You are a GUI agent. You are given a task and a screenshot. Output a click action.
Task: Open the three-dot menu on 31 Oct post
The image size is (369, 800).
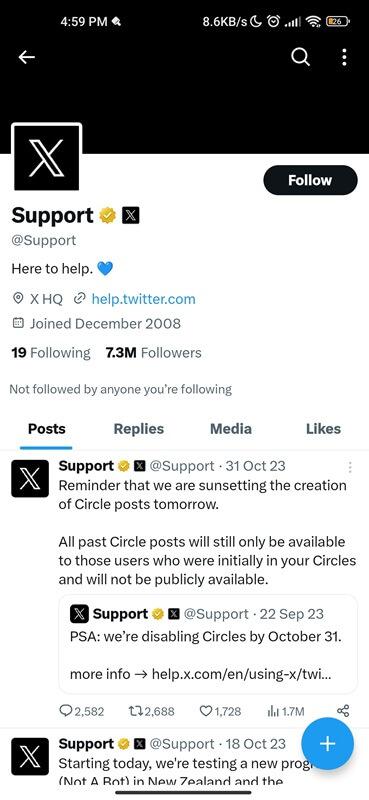click(x=350, y=467)
